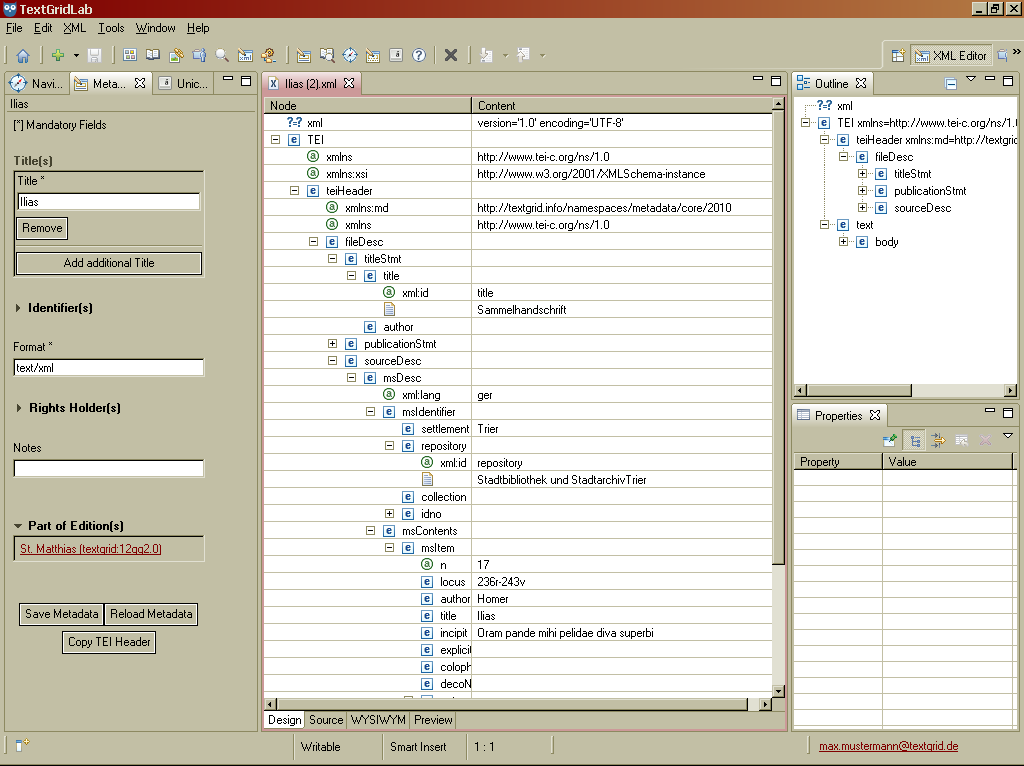Click the Open Perspective icon
Viewport: 1024px width, 766px height.
[898, 56]
